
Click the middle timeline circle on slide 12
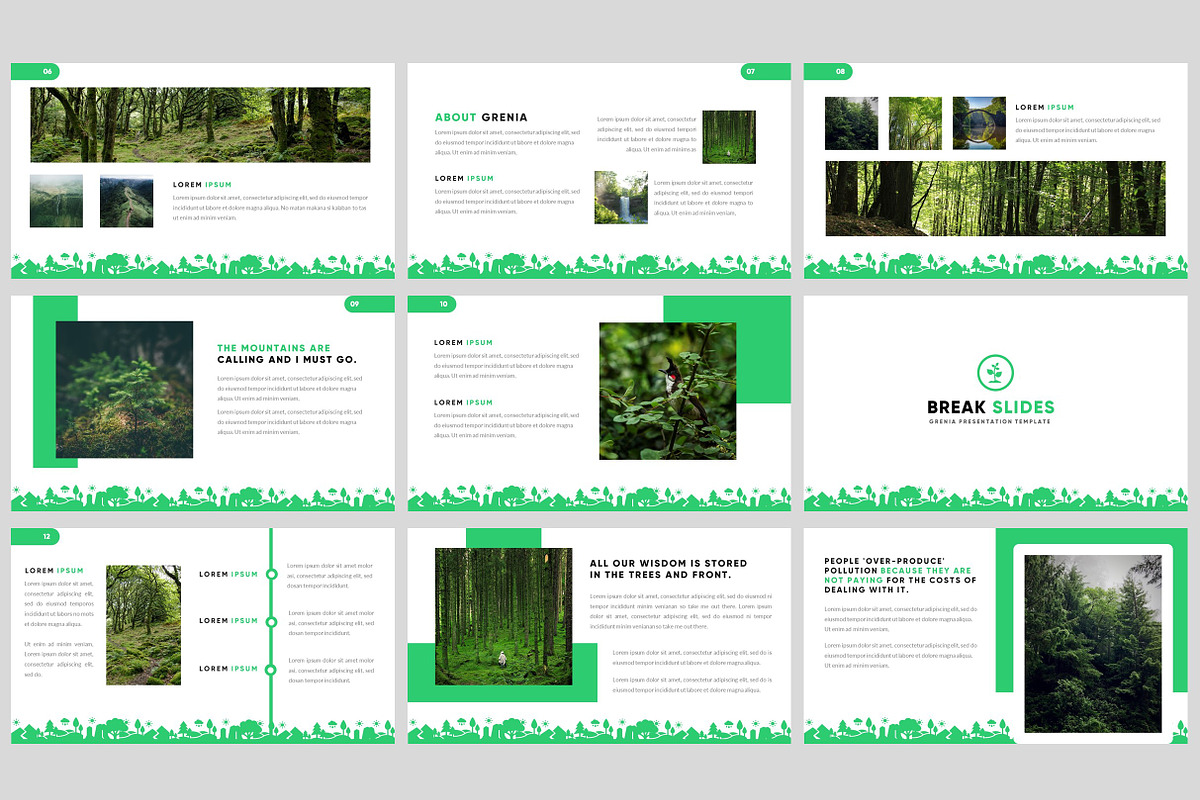pyautogui.click(x=270, y=621)
